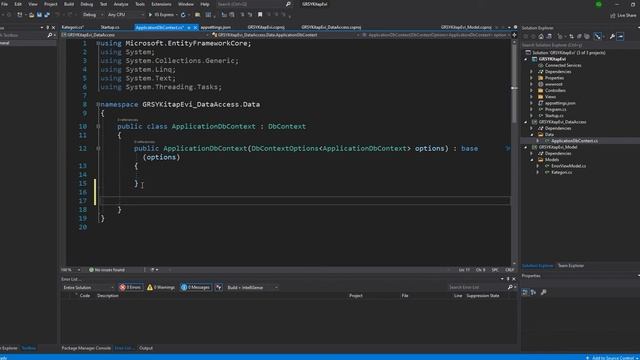Expand the Dependencies node under GRSYKitapEvi_Model
640x360 pixels.
(532, 153)
